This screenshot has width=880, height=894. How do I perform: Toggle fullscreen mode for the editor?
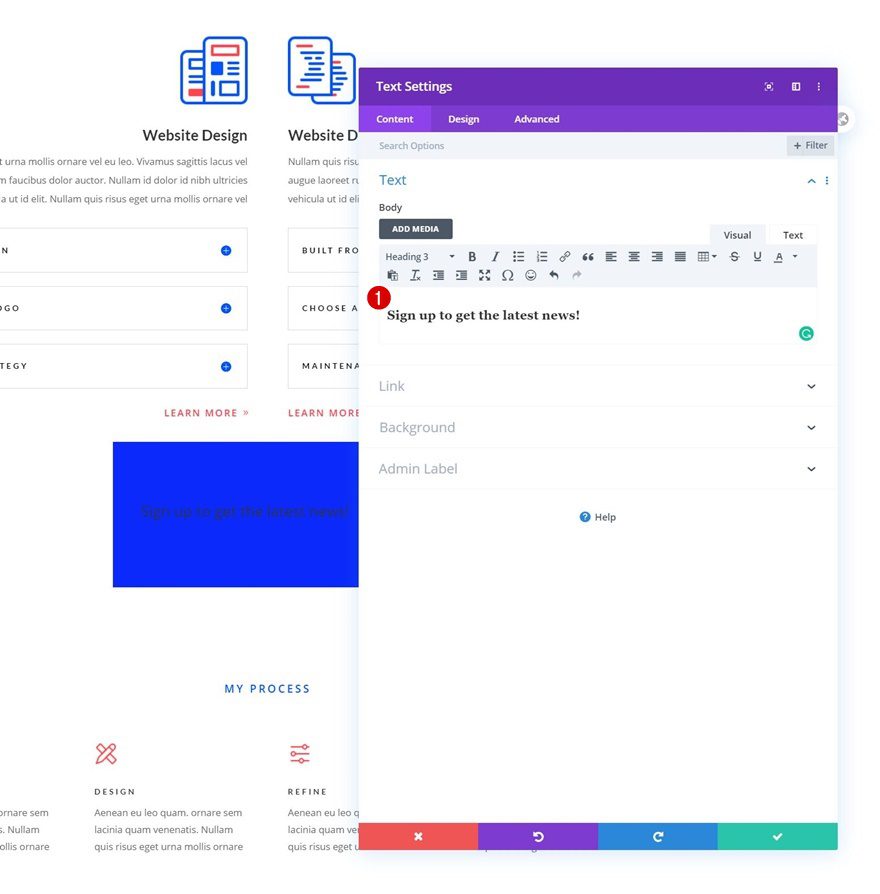[484, 275]
